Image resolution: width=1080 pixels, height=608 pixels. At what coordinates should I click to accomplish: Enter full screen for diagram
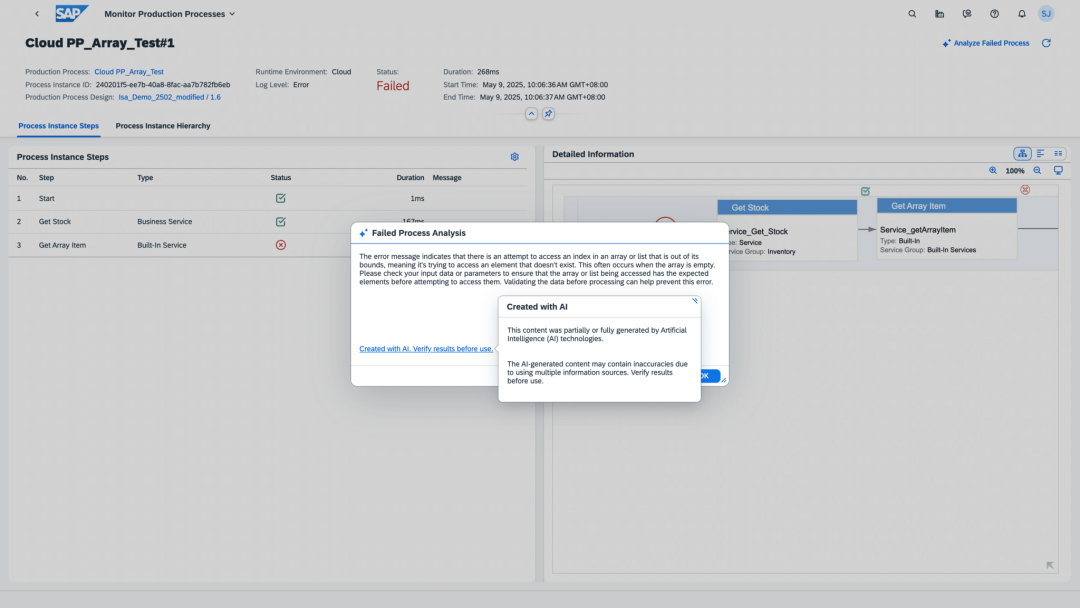pyautogui.click(x=1058, y=171)
